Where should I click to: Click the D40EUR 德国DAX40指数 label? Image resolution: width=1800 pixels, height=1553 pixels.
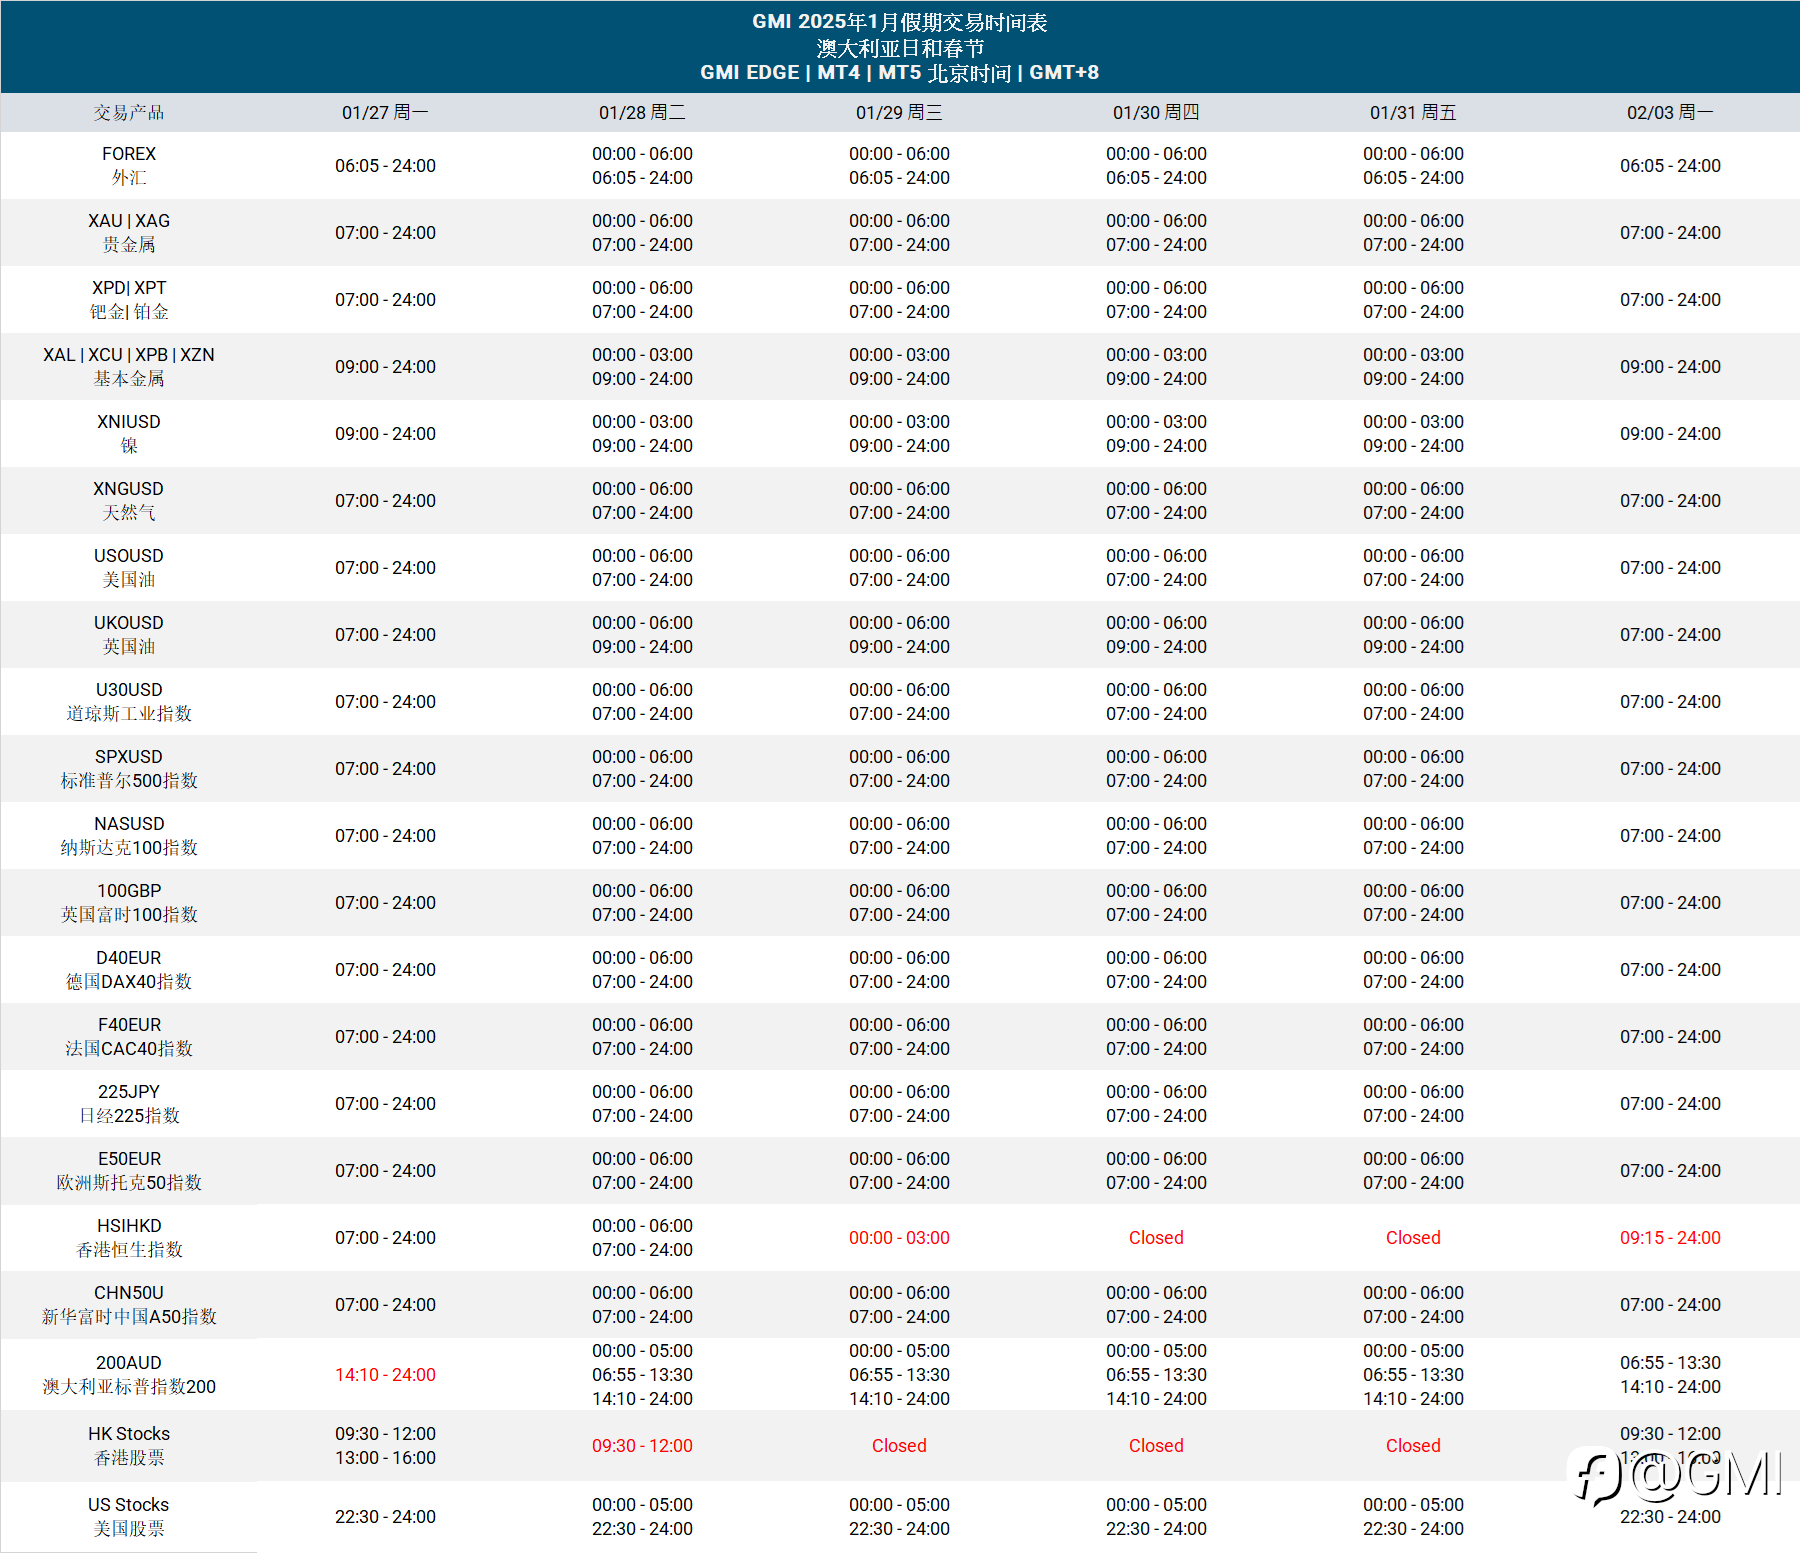[129, 970]
